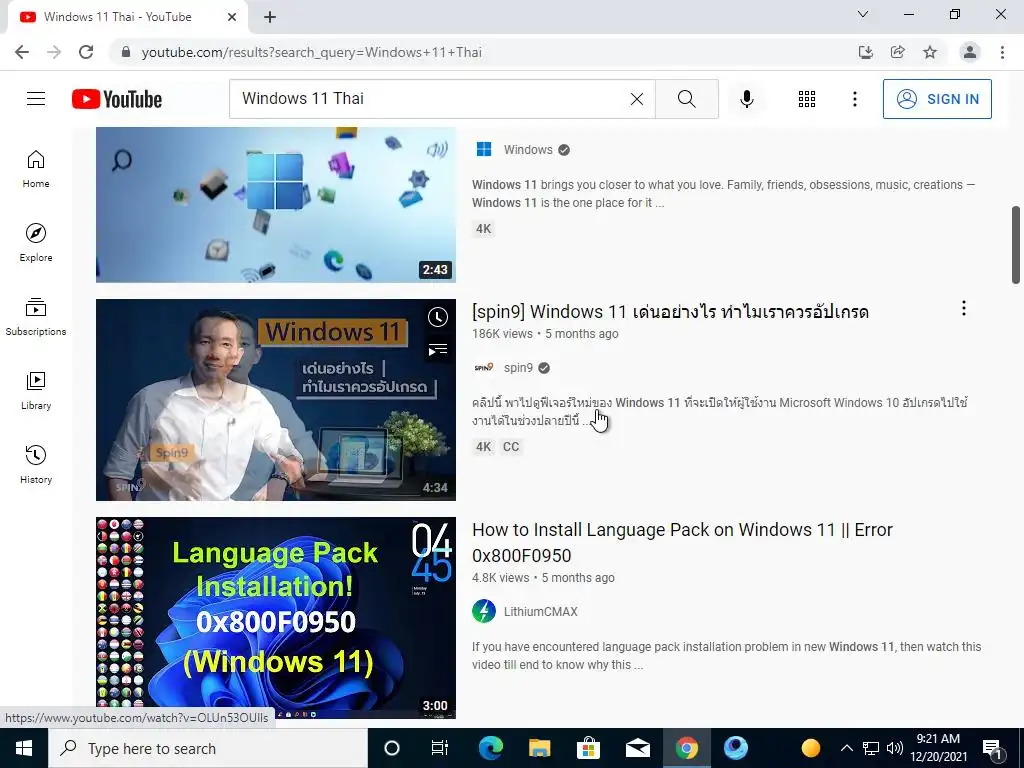
Task: Open the spin9 channel avatar
Action: (484, 368)
